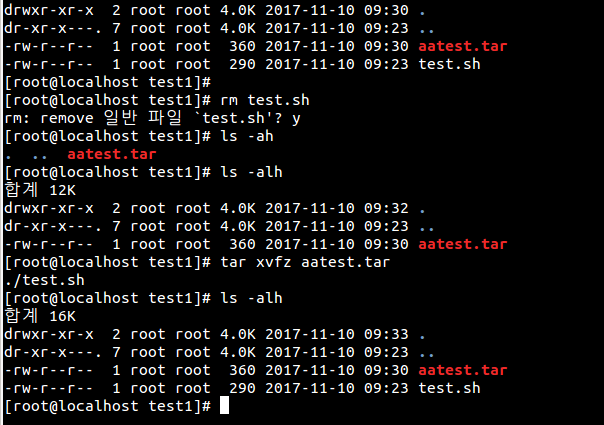Click the empty prompt line above 'rm test.sh'
Screen dimensions: 604x425
108,82
